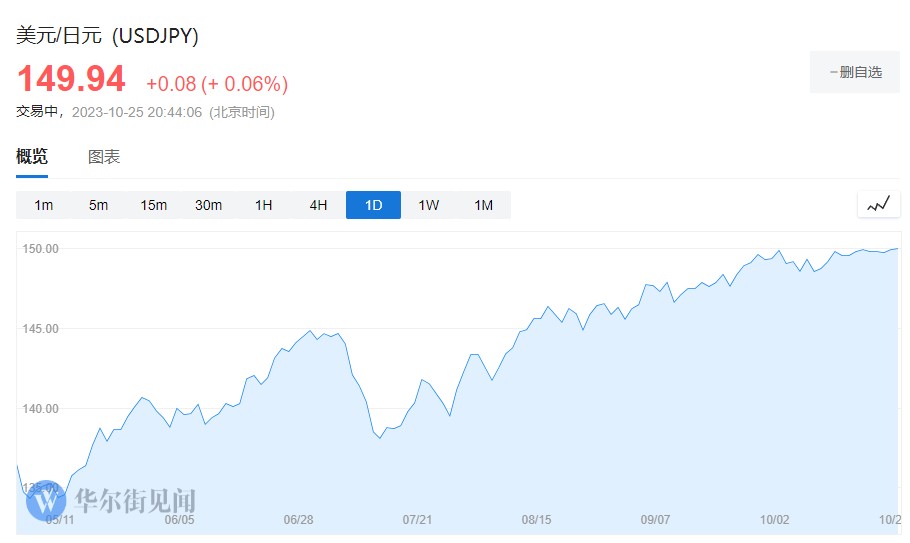Click the 美元/日元 (USDJPY) title
Image resolution: width=910 pixels, height=543 pixels.
coord(107,35)
